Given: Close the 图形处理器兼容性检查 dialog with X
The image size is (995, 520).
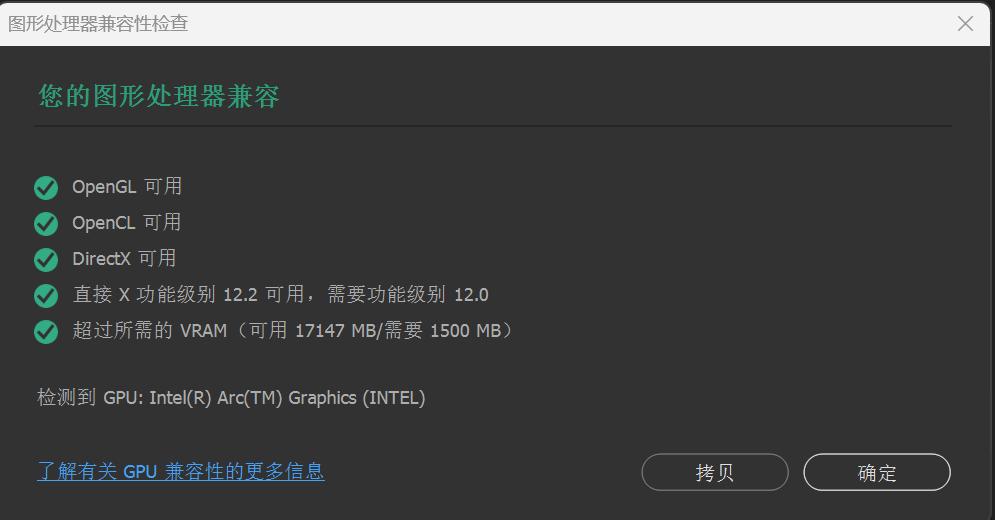Looking at the screenshot, I should tap(965, 24).
